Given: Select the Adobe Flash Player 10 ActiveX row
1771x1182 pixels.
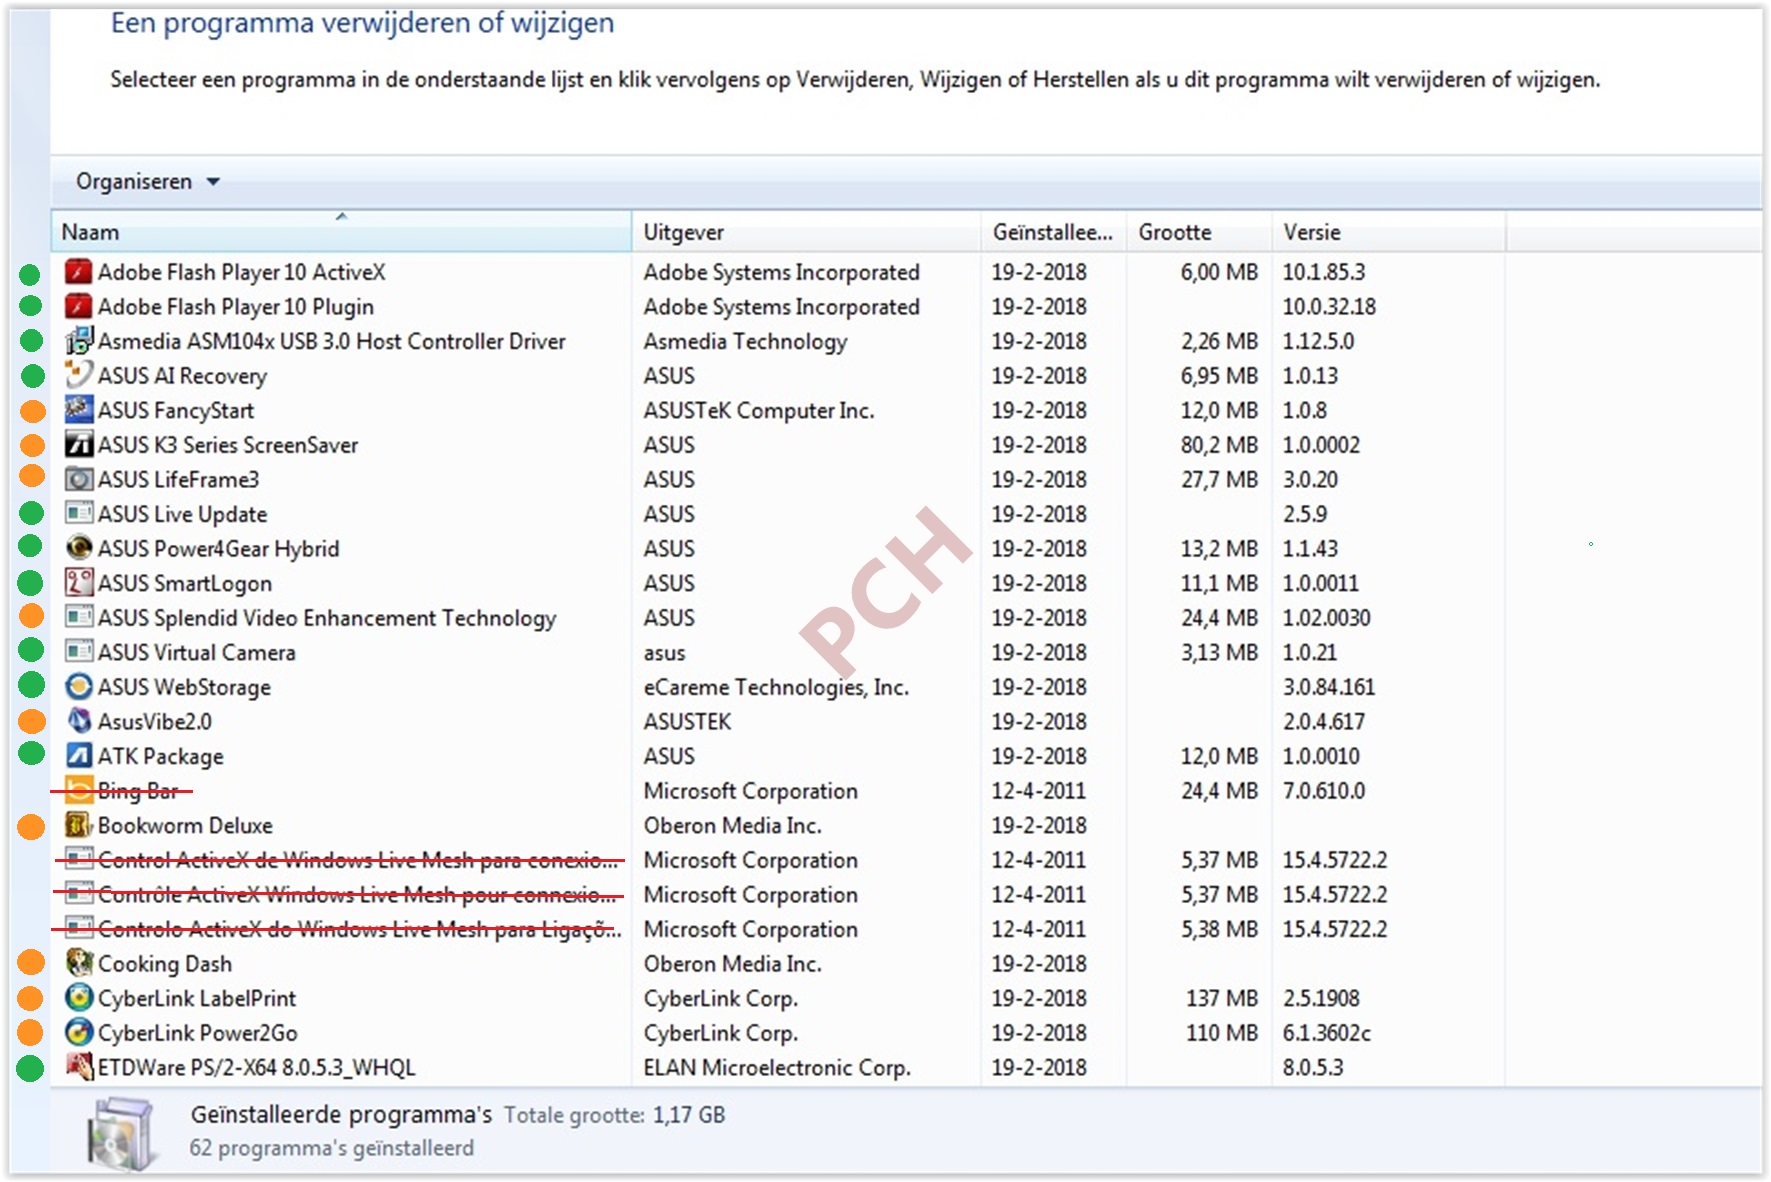Looking at the screenshot, I should pos(778,272).
